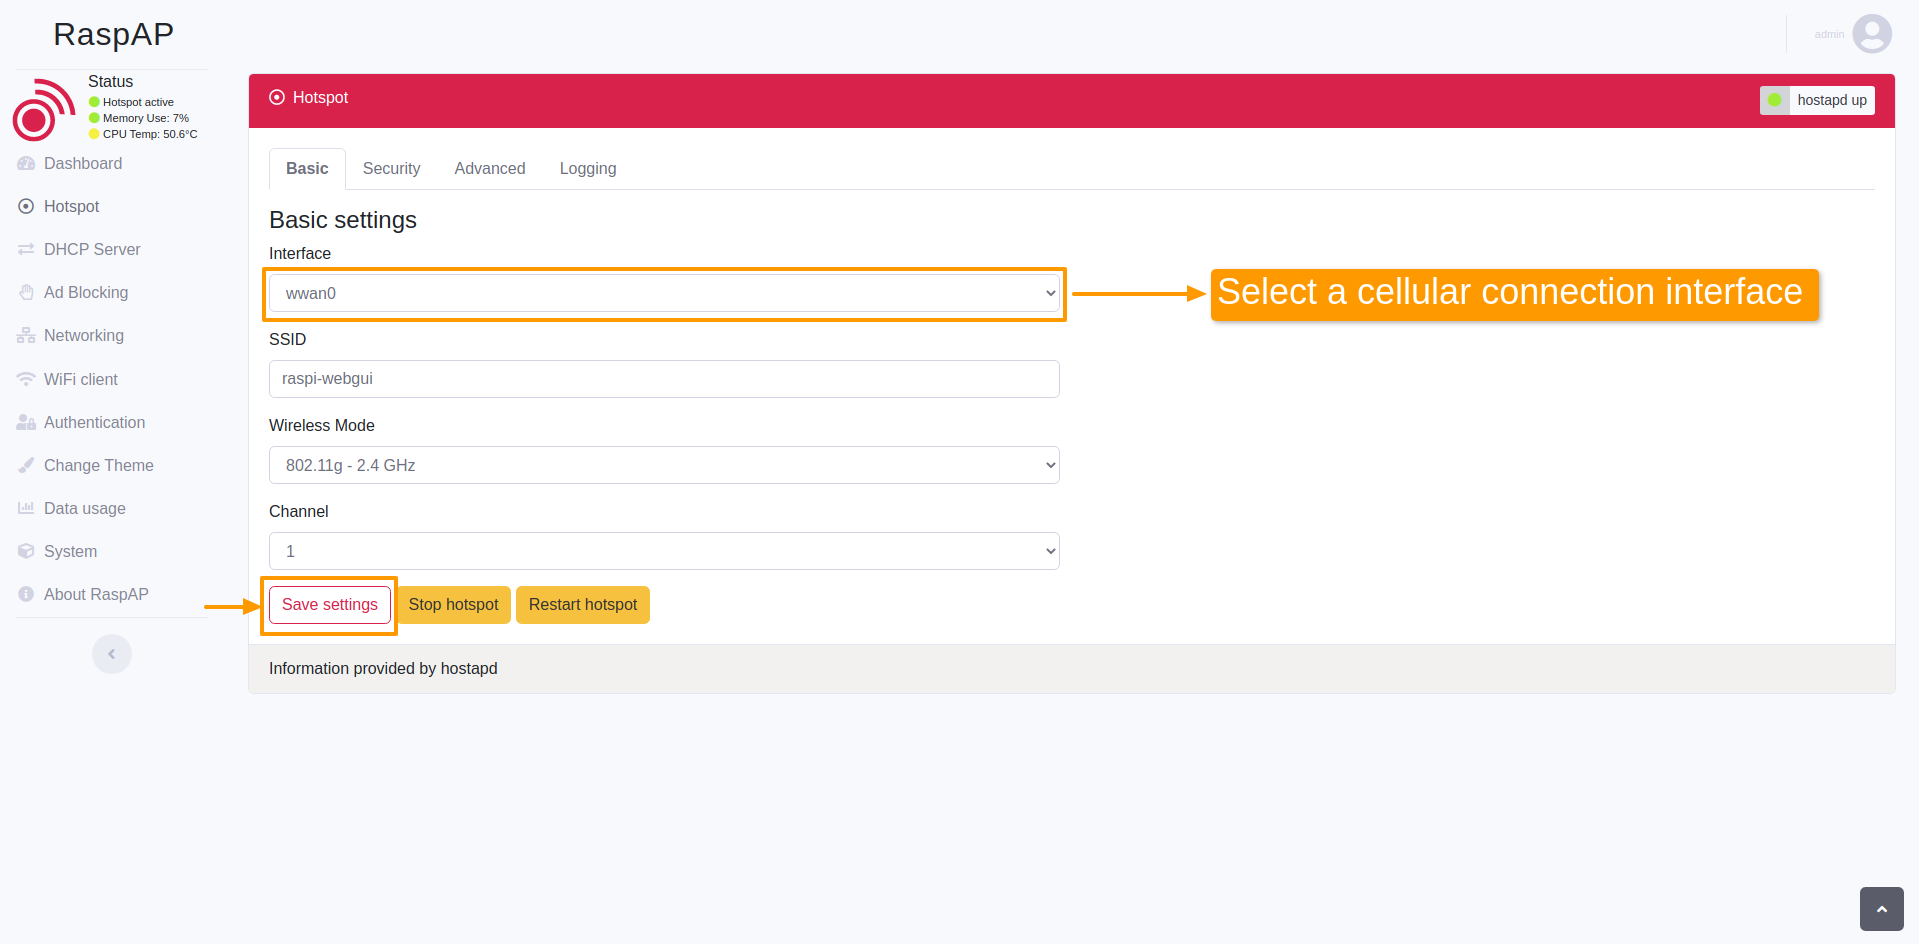Open Change Theme page from sidebar
This screenshot has height=944, width=1919.
(99, 465)
